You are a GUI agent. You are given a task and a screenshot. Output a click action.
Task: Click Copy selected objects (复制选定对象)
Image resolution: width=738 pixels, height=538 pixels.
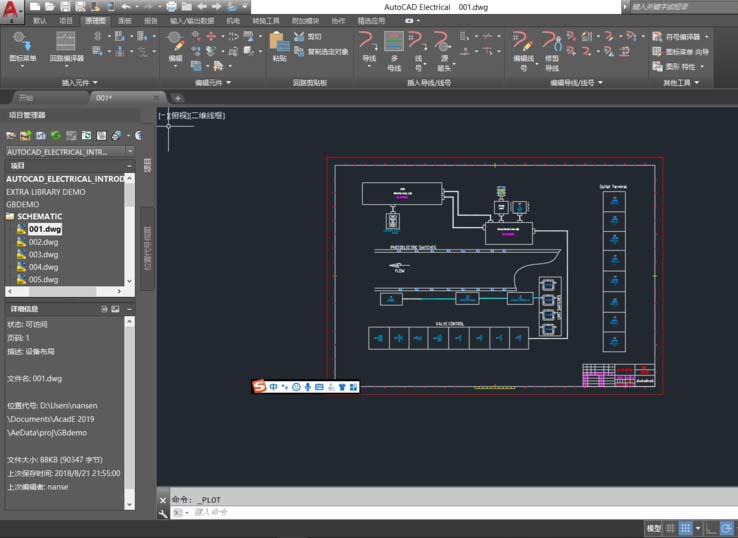coord(321,51)
